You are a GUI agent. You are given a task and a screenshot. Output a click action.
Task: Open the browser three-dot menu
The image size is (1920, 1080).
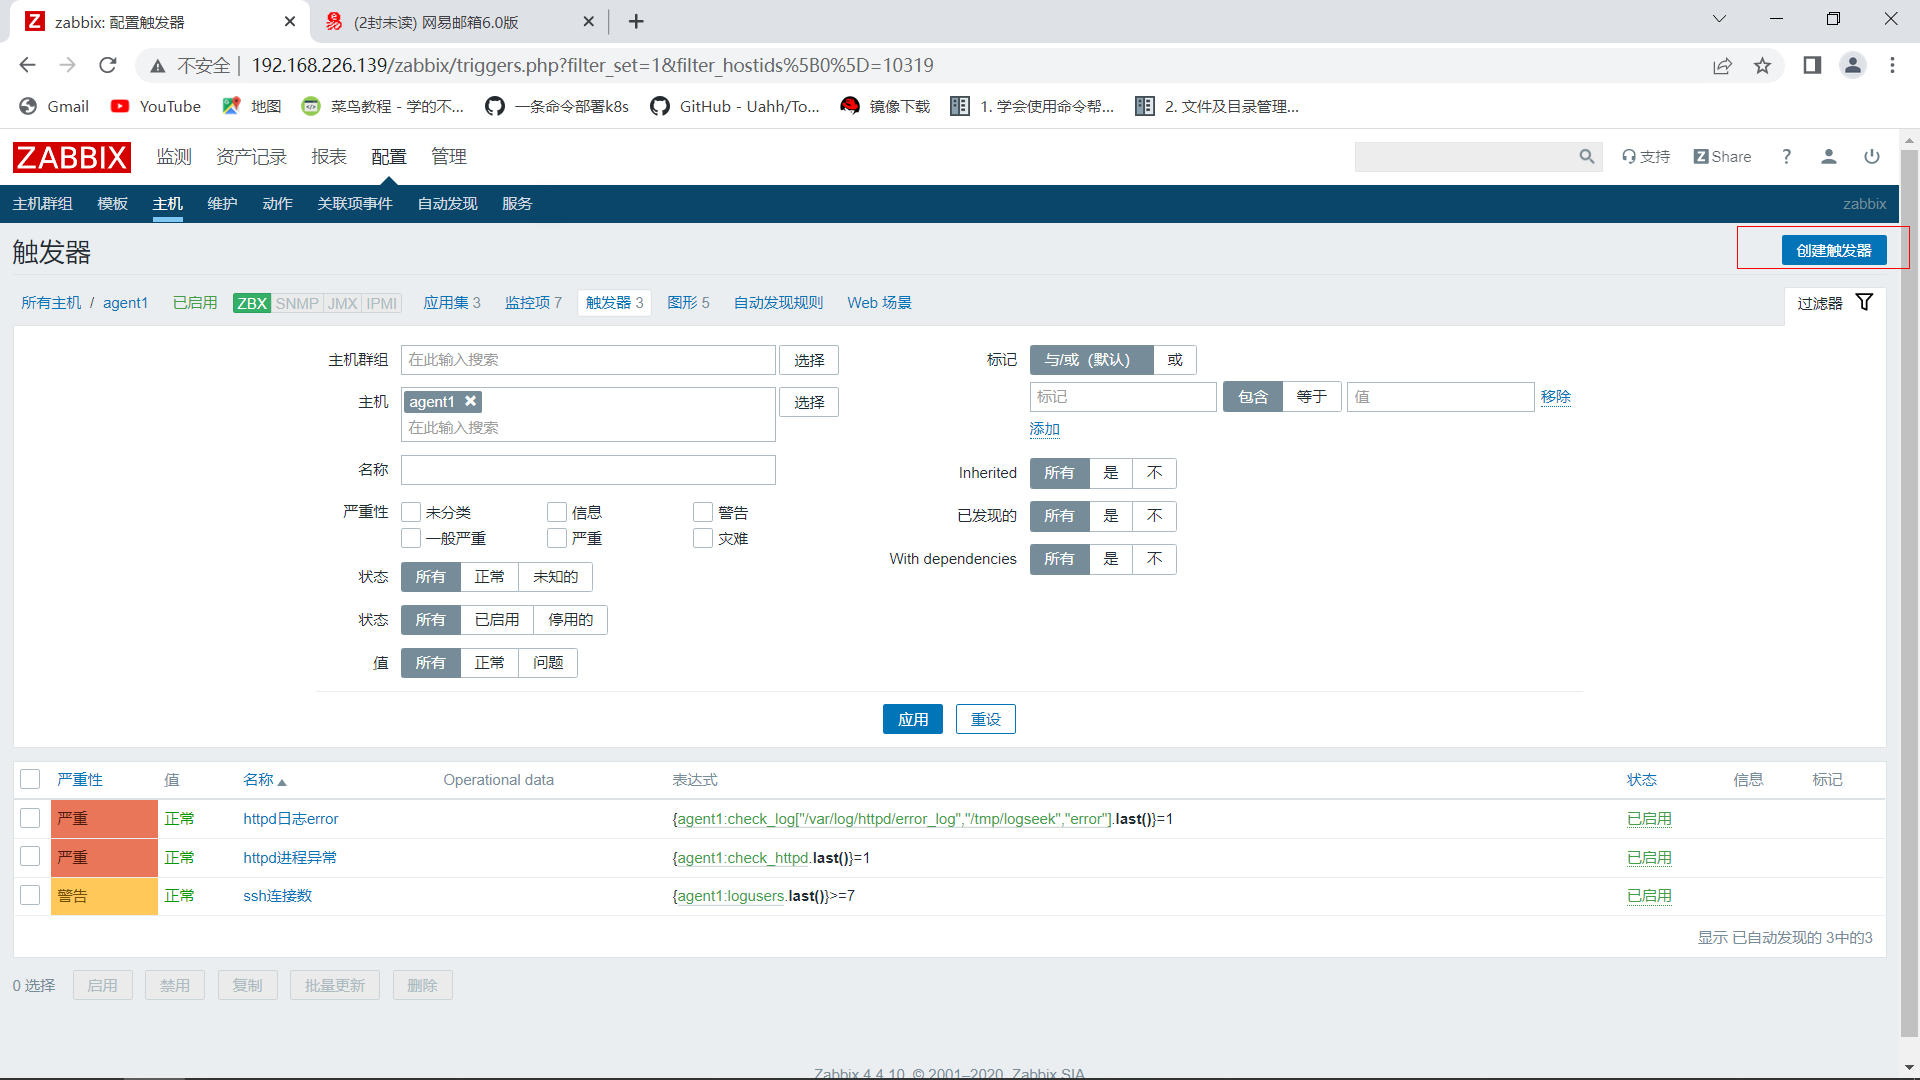click(x=1892, y=66)
